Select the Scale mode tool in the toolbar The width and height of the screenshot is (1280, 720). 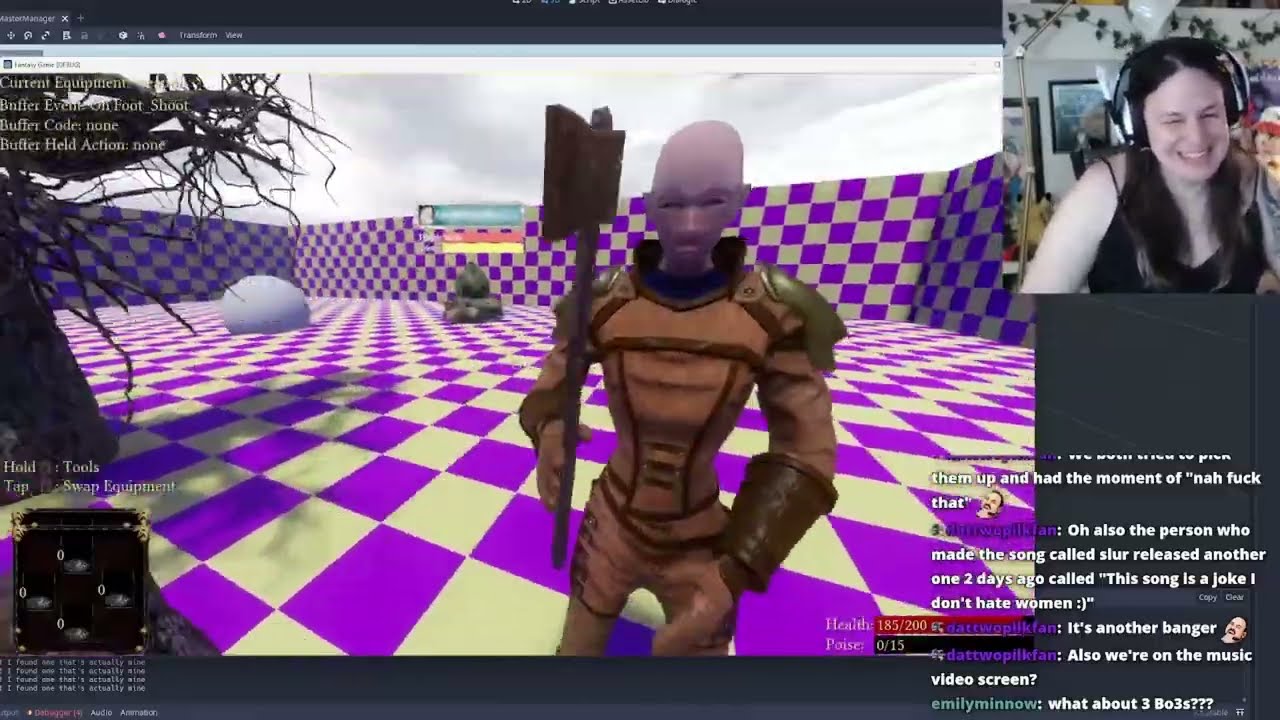45,35
